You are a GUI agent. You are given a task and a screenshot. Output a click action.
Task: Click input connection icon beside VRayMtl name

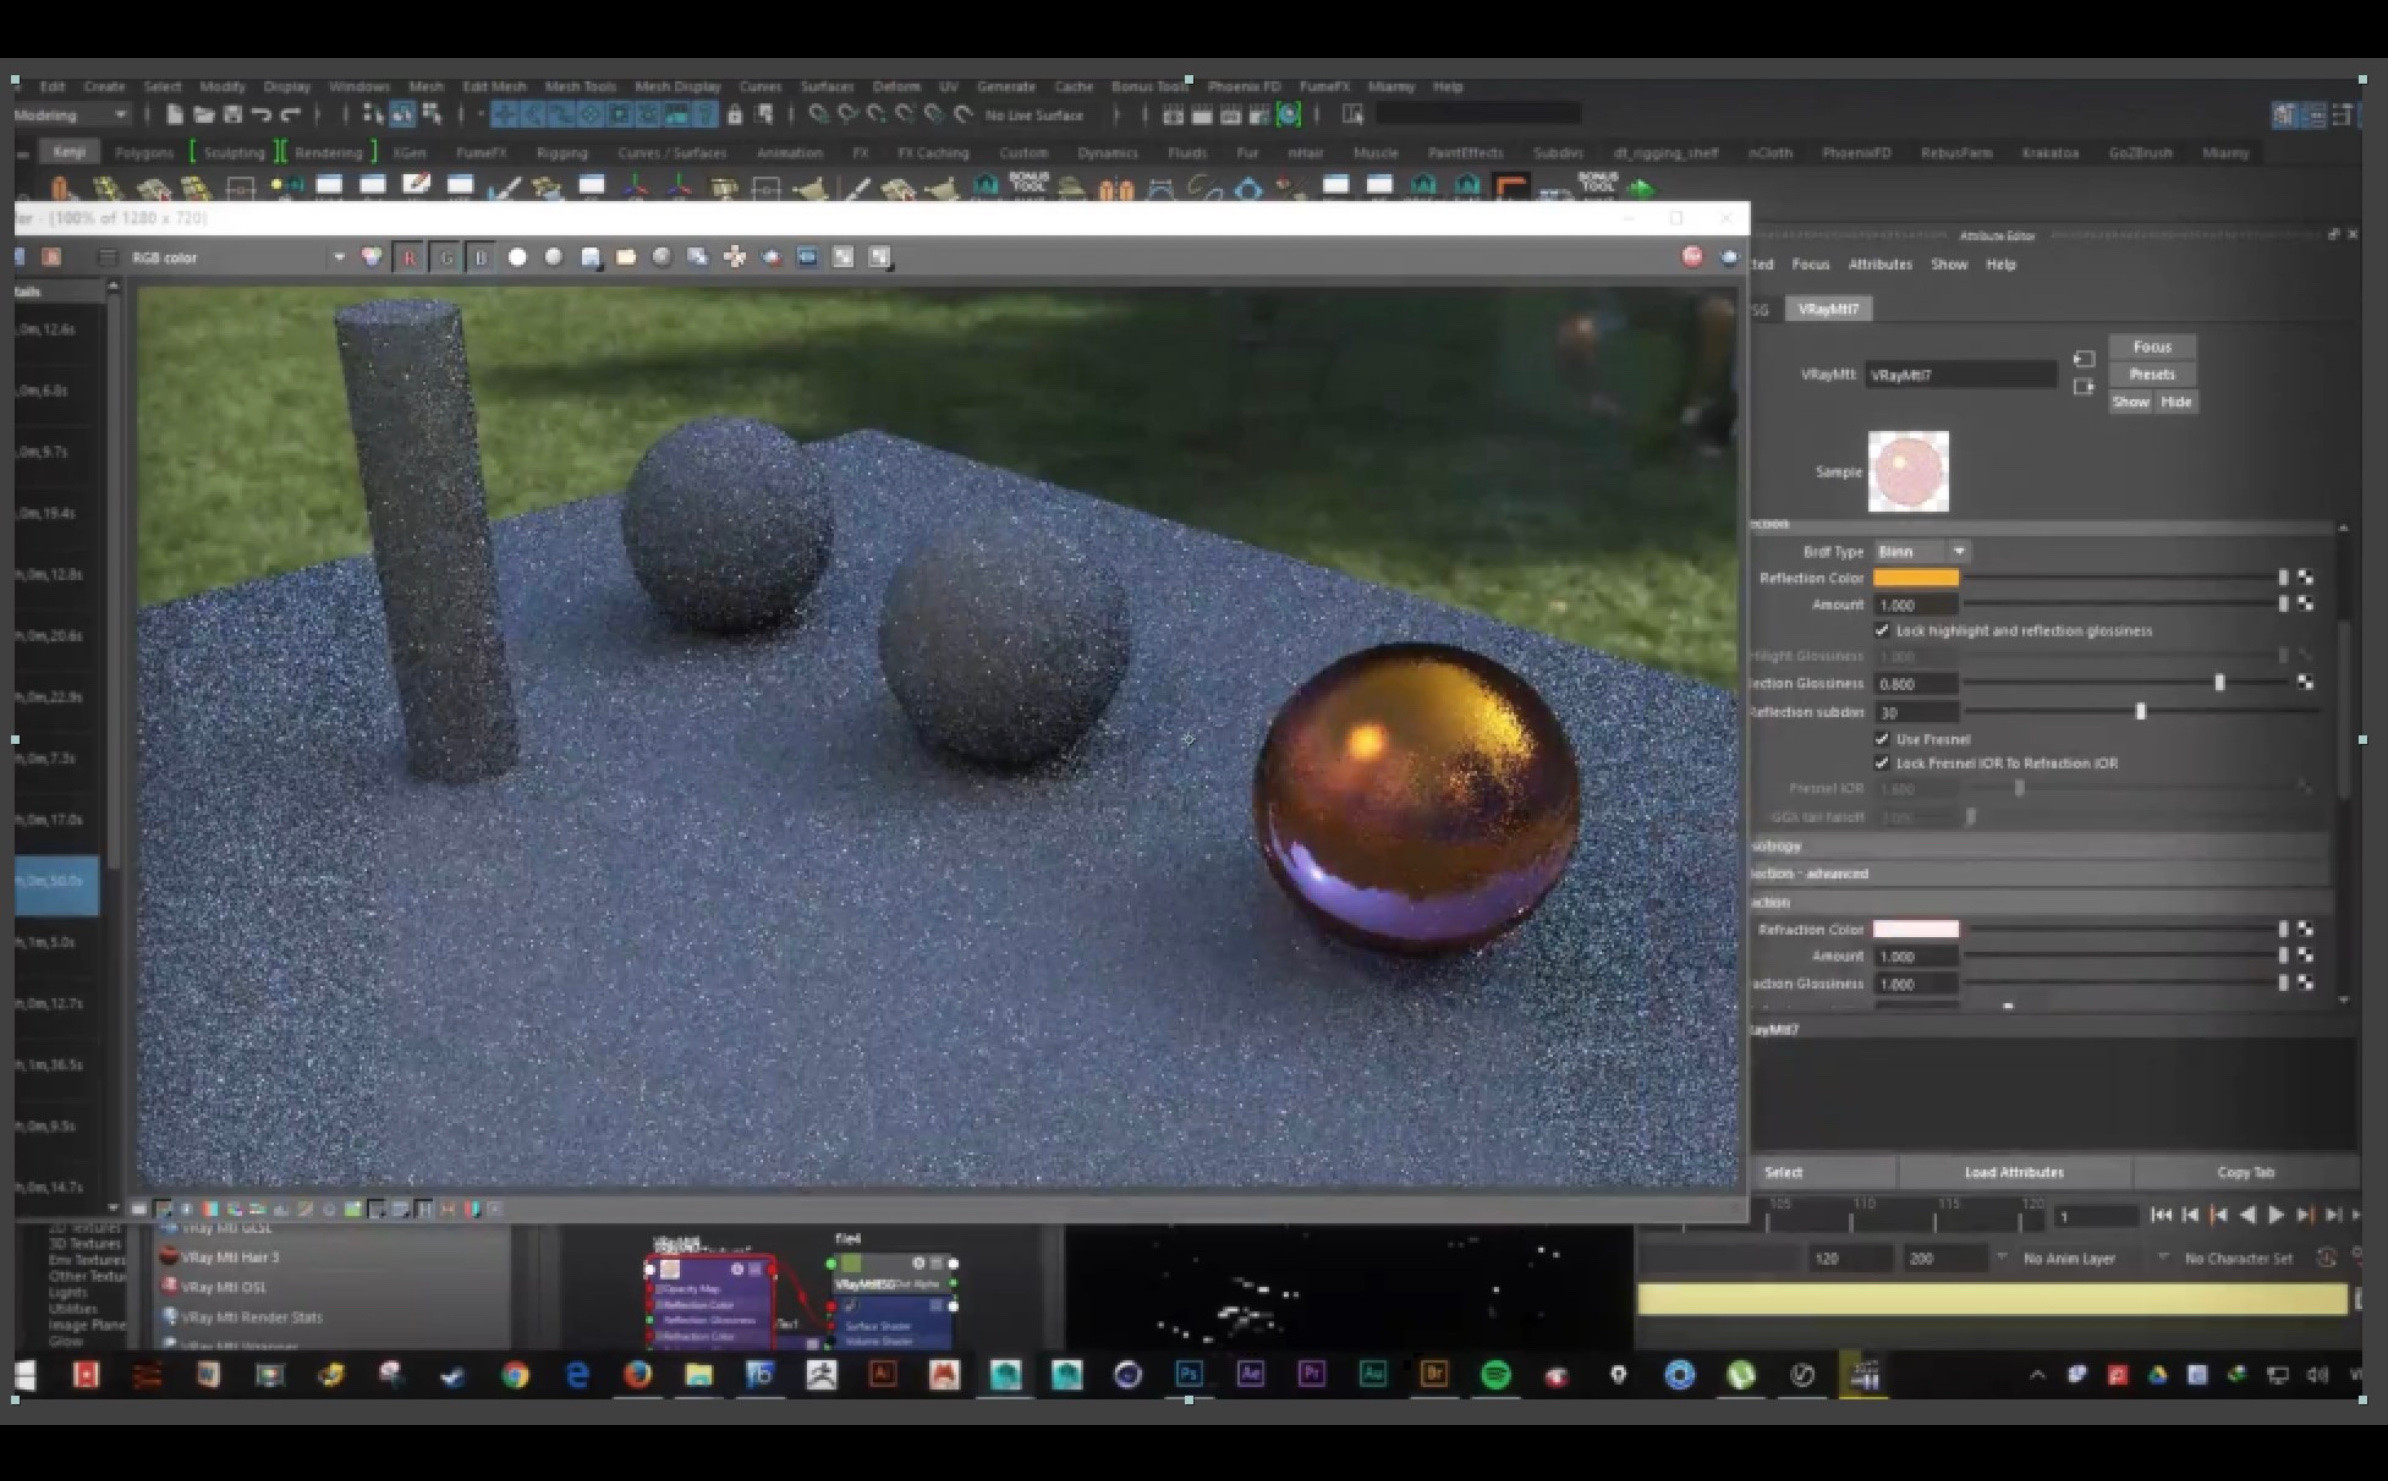pos(2084,359)
